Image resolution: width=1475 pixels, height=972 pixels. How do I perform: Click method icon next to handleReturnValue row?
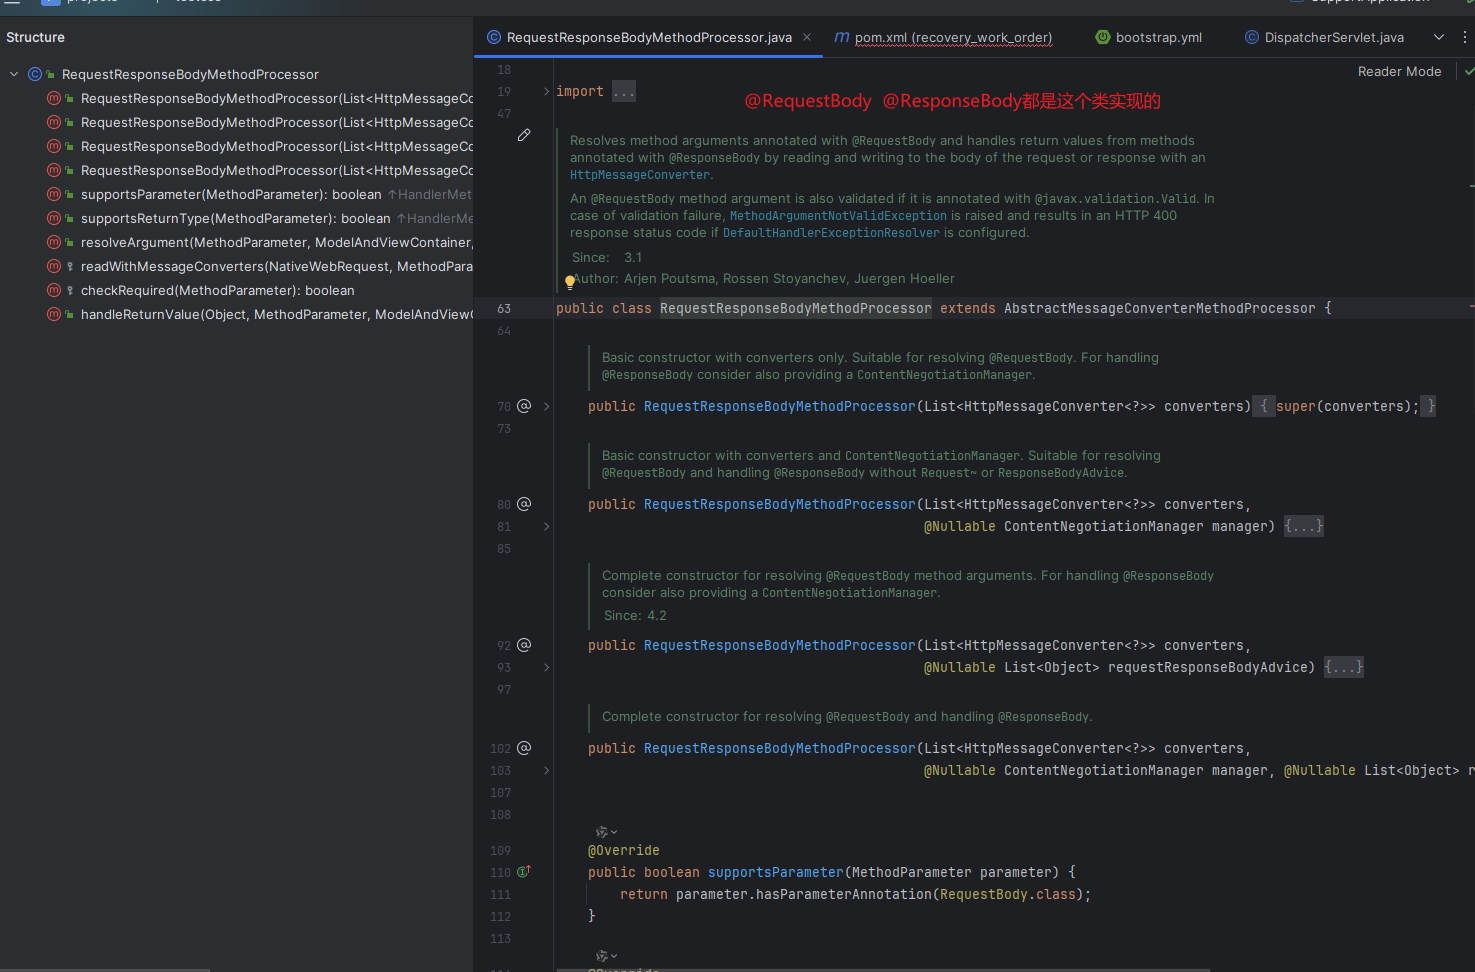[x=54, y=314]
